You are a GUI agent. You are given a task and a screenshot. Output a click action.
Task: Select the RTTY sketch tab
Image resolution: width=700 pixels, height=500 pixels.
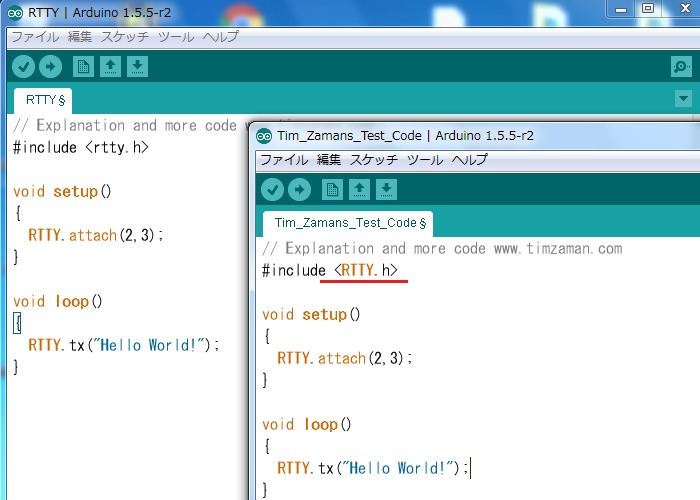pyautogui.click(x=45, y=100)
